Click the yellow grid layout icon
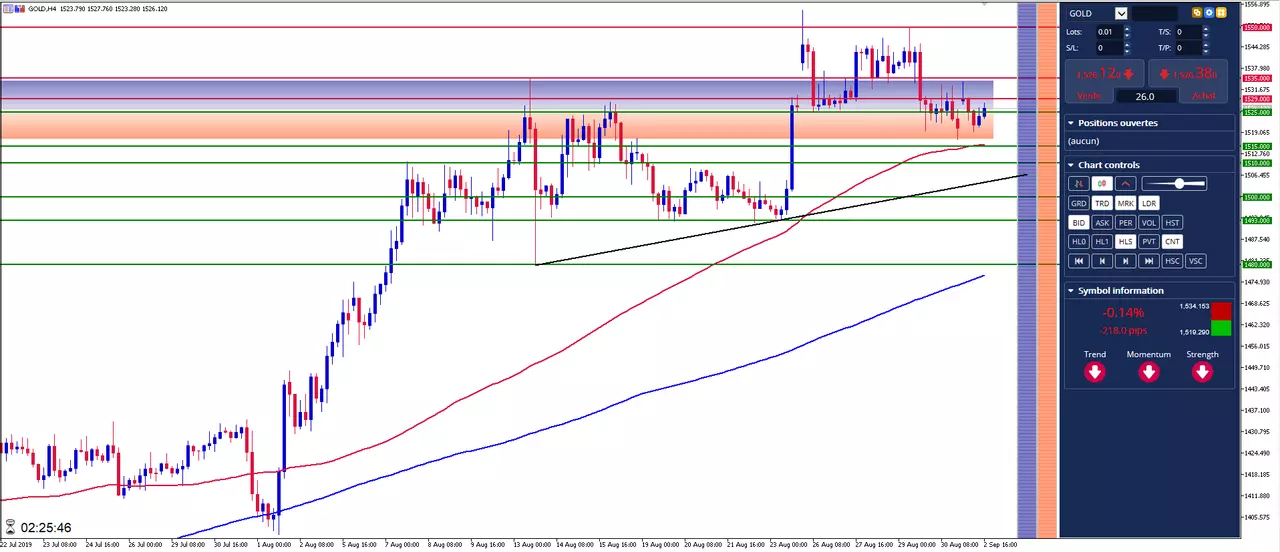This screenshot has height=552, width=1280. [1221, 12]
